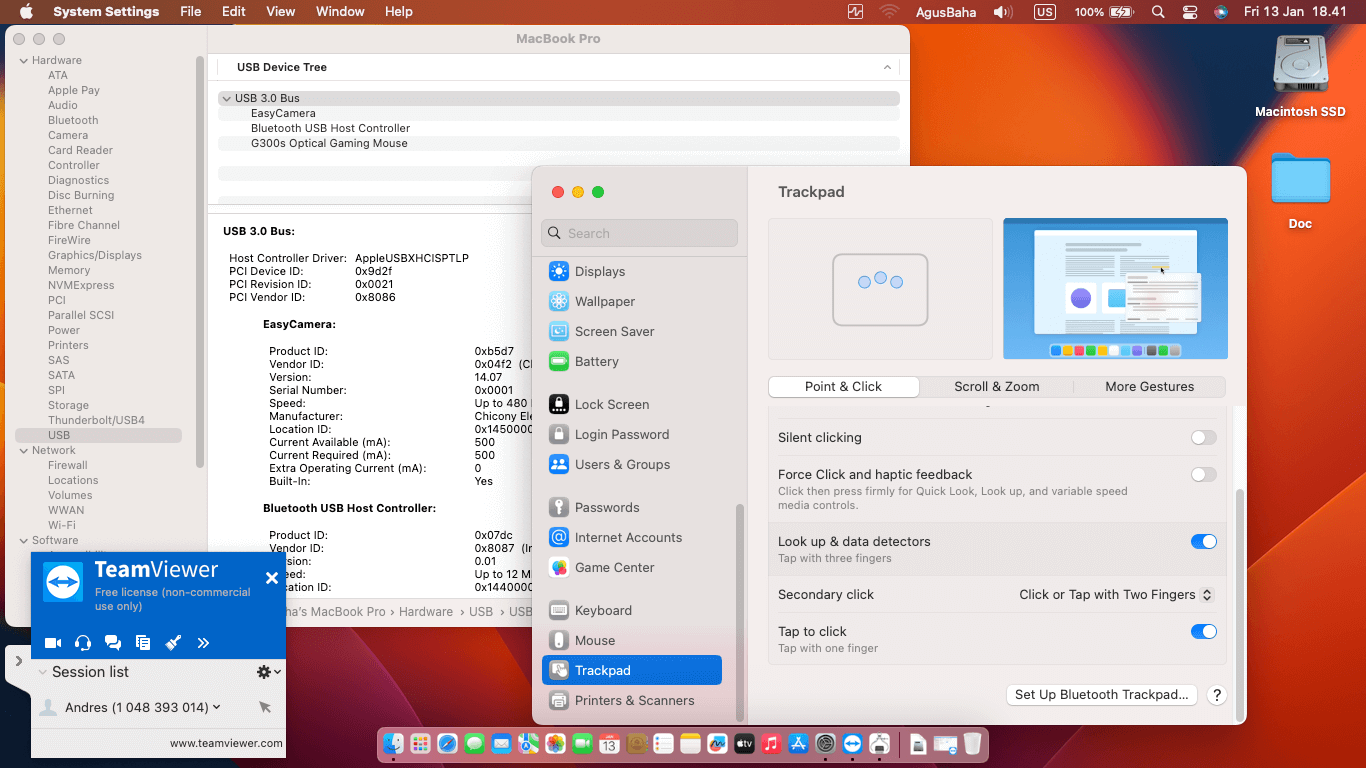The image size is (1366, 768).
Task: Click TeamViewer whiteboard brush icon
Action: [x=173, y=643]
